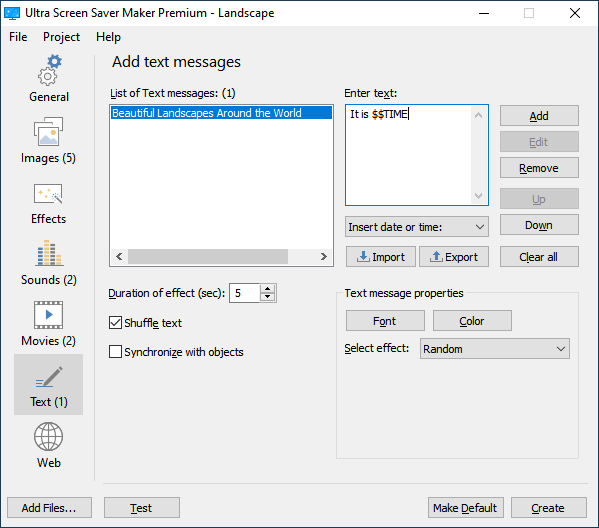The width and height of the screenshot is (599, 528).
Task: Increase duration of effect value
Action: click(268, 289)
